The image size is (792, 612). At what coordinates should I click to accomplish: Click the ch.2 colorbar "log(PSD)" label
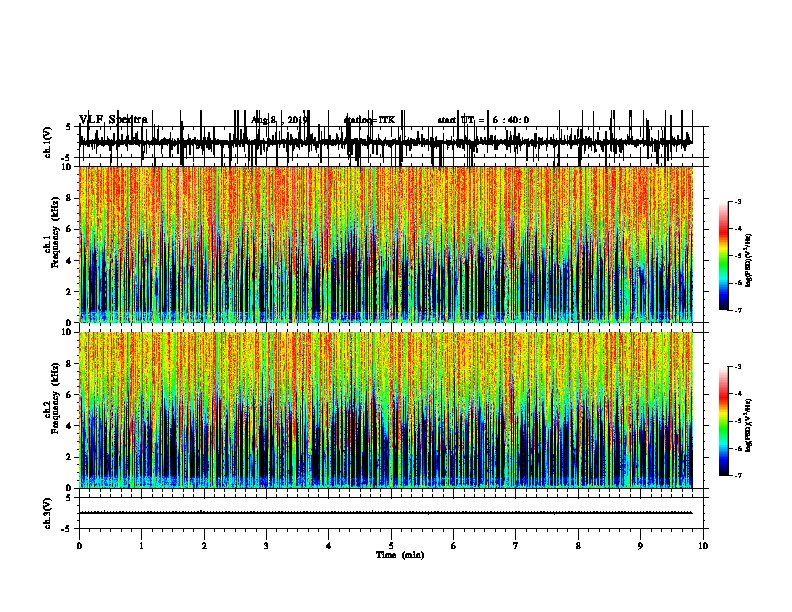tap(749, 425)
